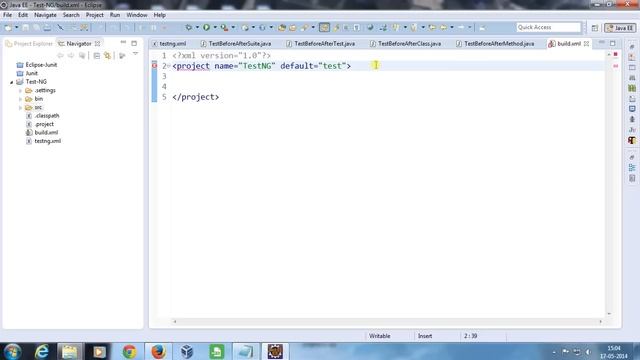Open the dropdown arrow next to Run
The image size is (640, 360).
215,27
